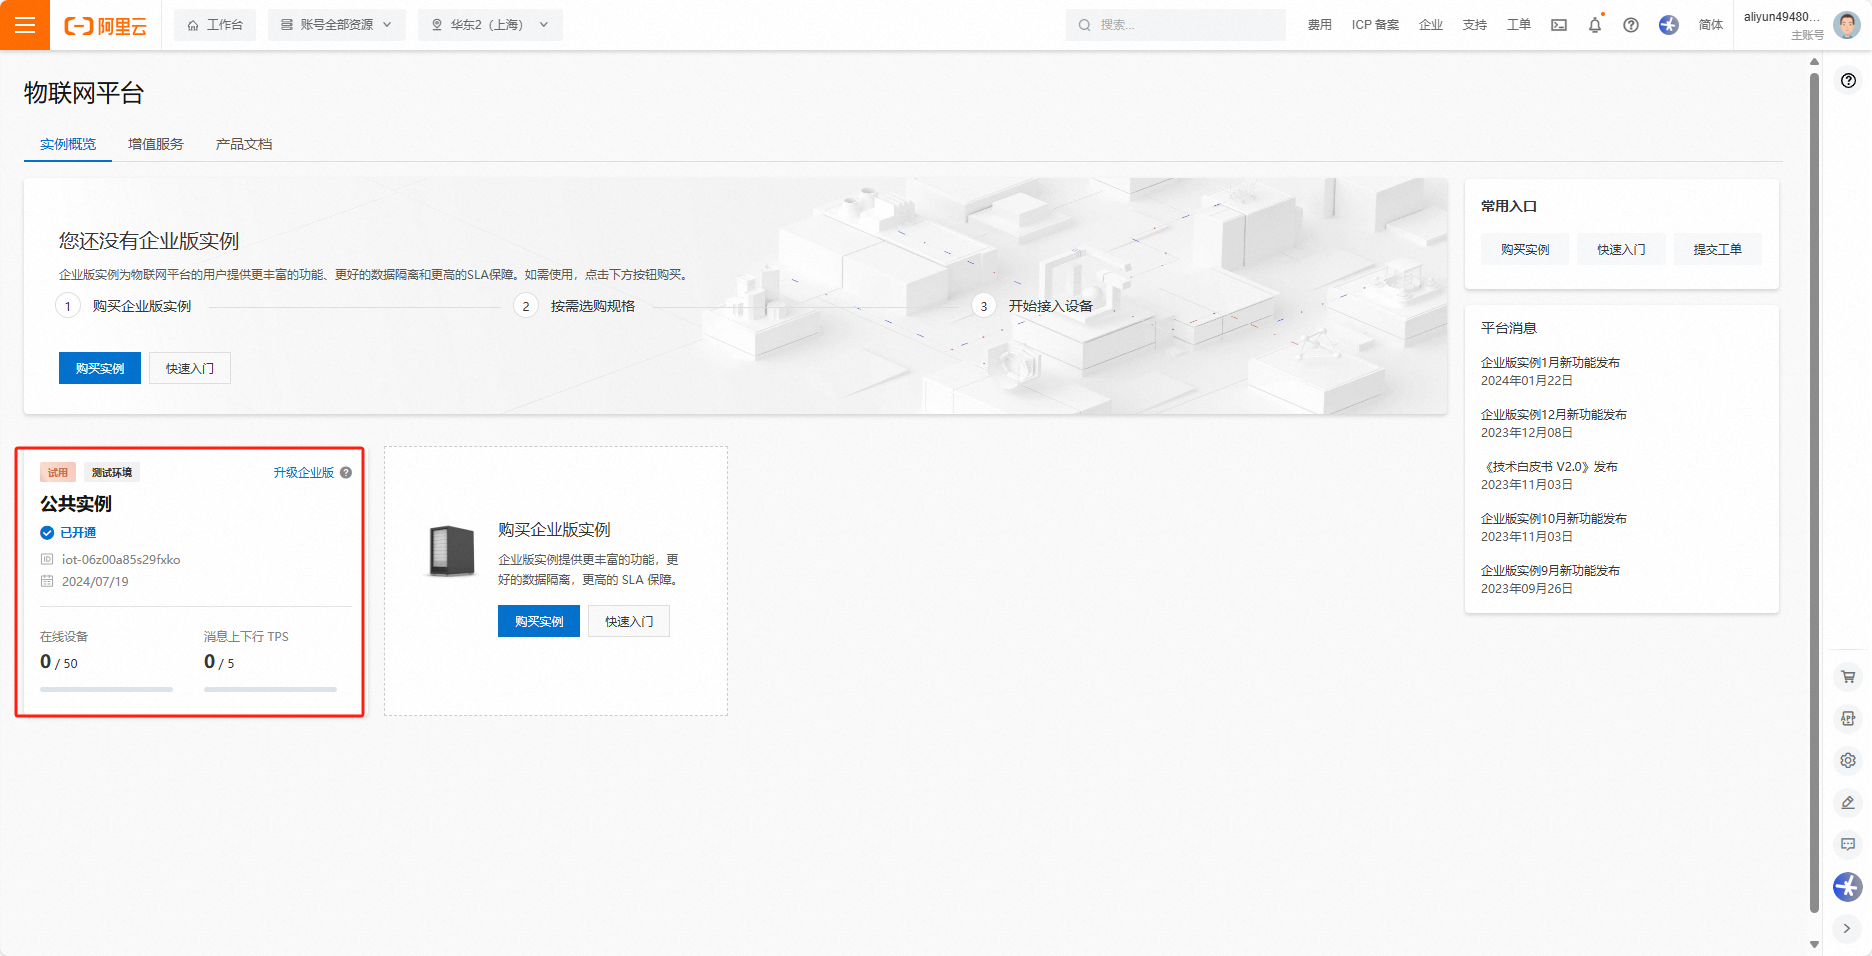Click help icon beside 升级企业版
The image size is (1872, 956).
[346, 473]
